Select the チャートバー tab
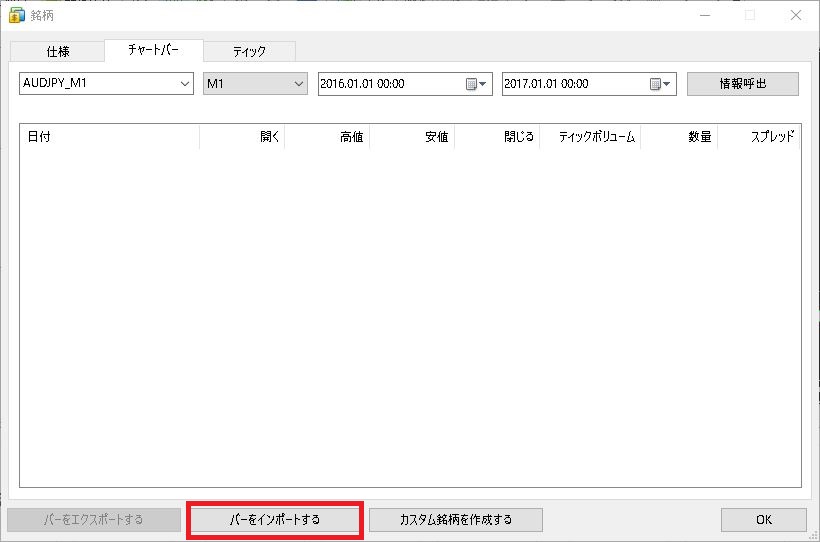 (x=154, y=50)
